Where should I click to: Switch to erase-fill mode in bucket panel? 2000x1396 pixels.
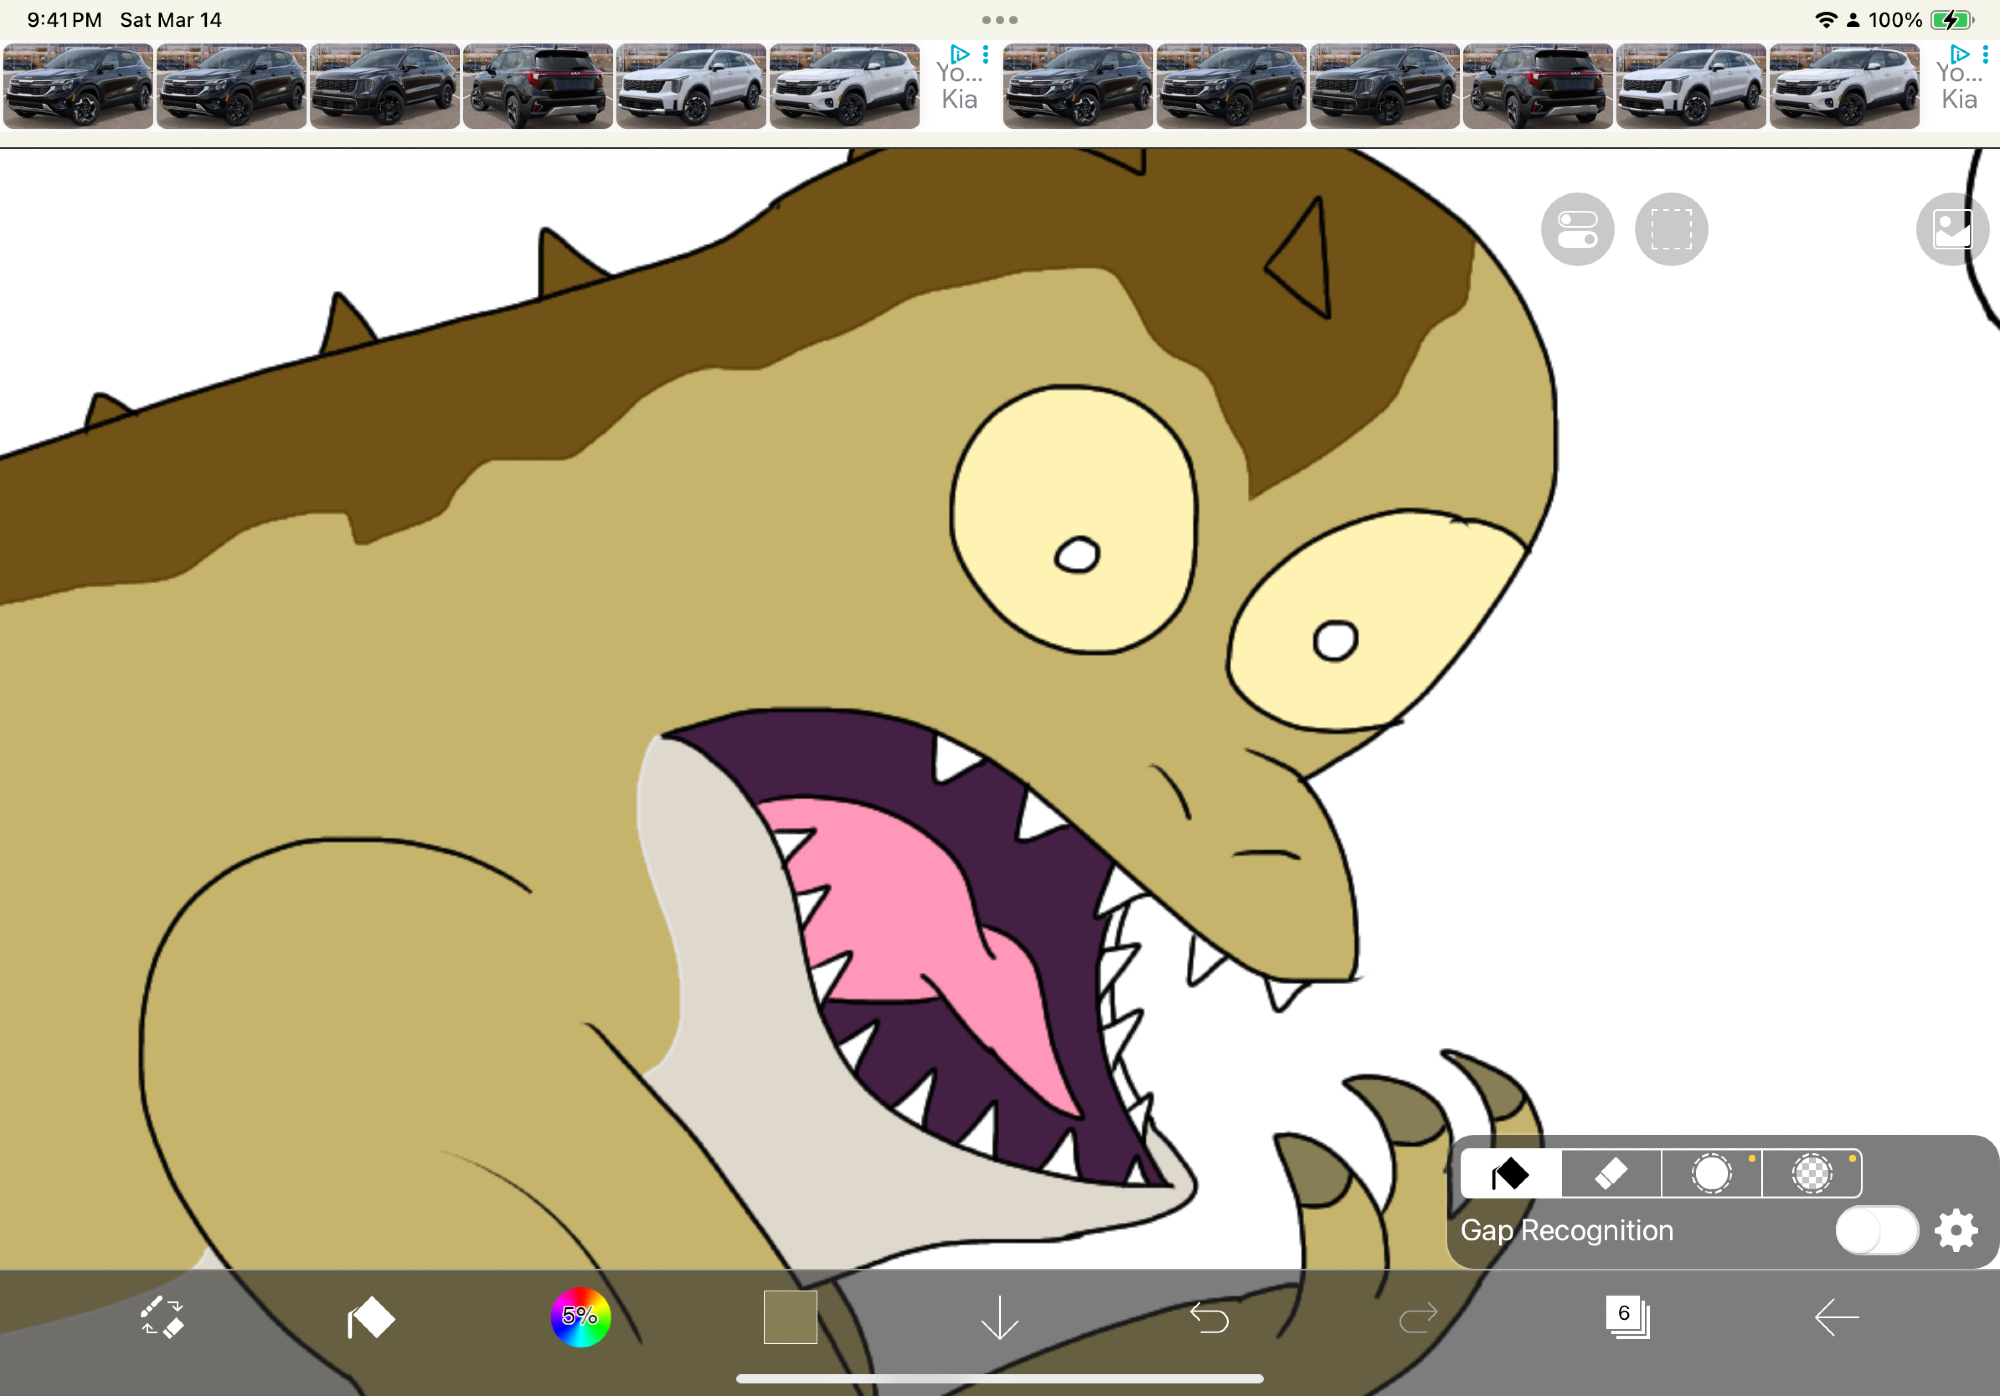[1611, 1173]
